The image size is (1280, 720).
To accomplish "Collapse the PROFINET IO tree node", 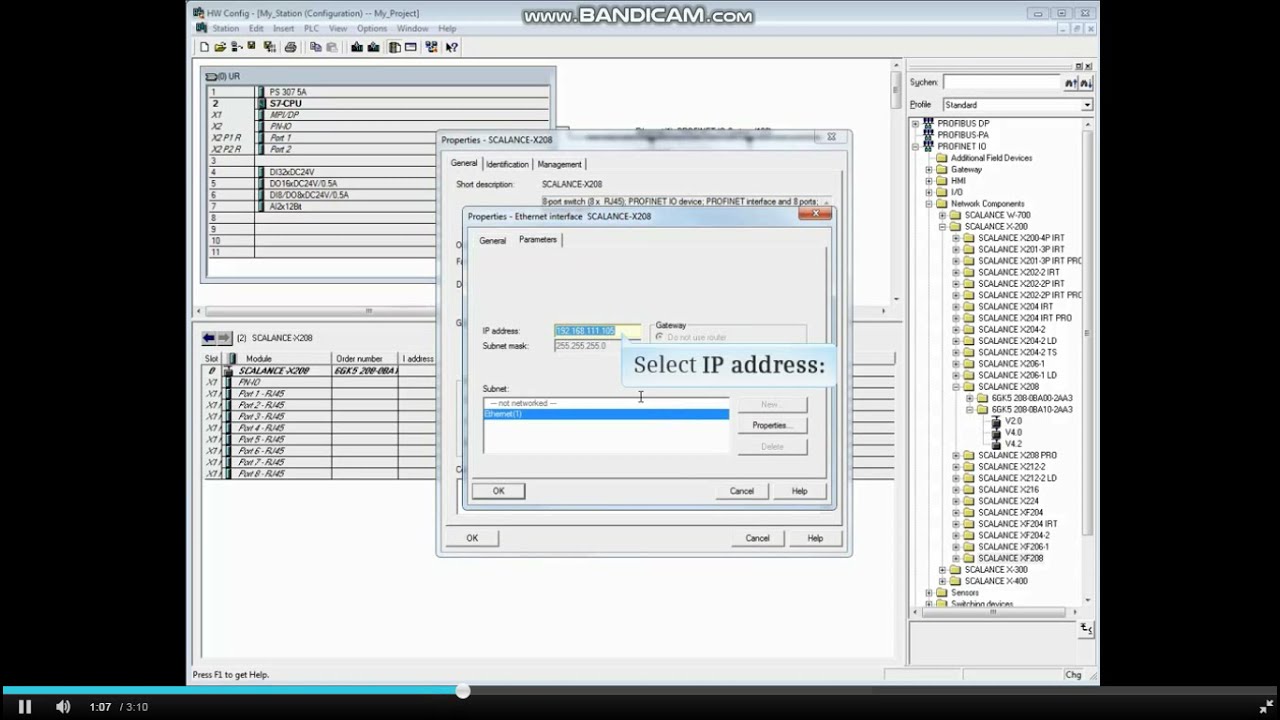I will coord(915,147).
